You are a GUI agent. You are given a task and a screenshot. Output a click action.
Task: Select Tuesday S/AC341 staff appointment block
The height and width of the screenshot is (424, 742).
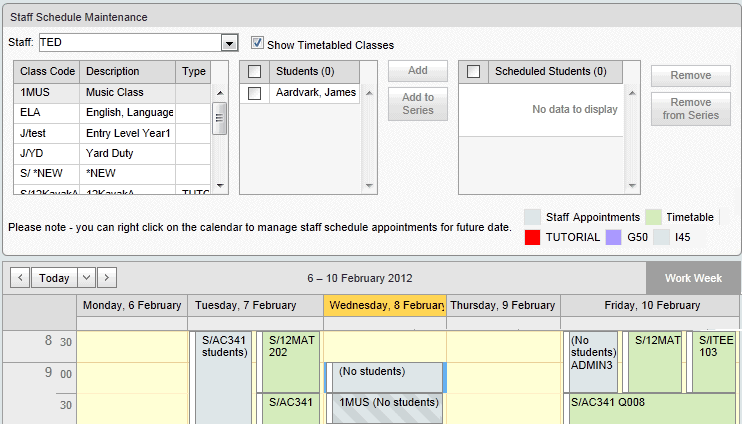[x=223, y=377]
